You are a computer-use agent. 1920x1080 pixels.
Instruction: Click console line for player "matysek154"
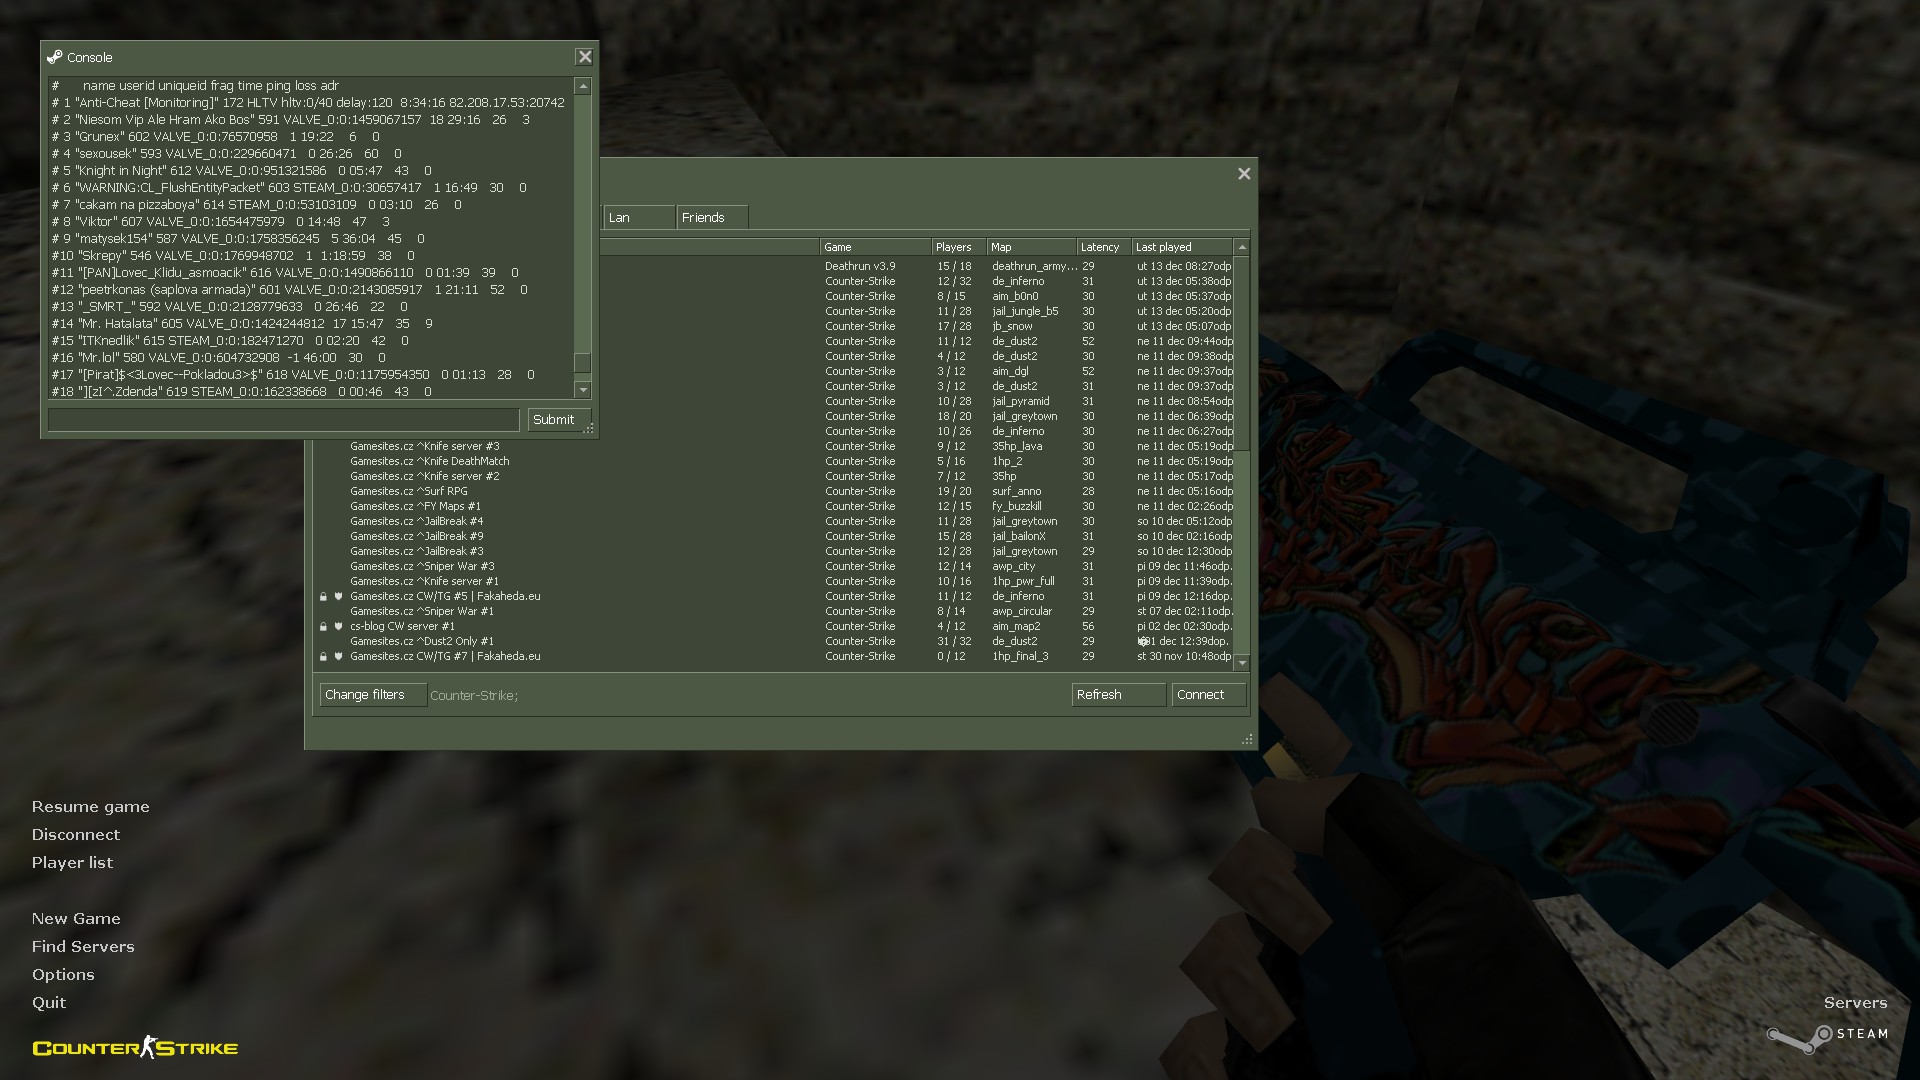click(238, 239)
